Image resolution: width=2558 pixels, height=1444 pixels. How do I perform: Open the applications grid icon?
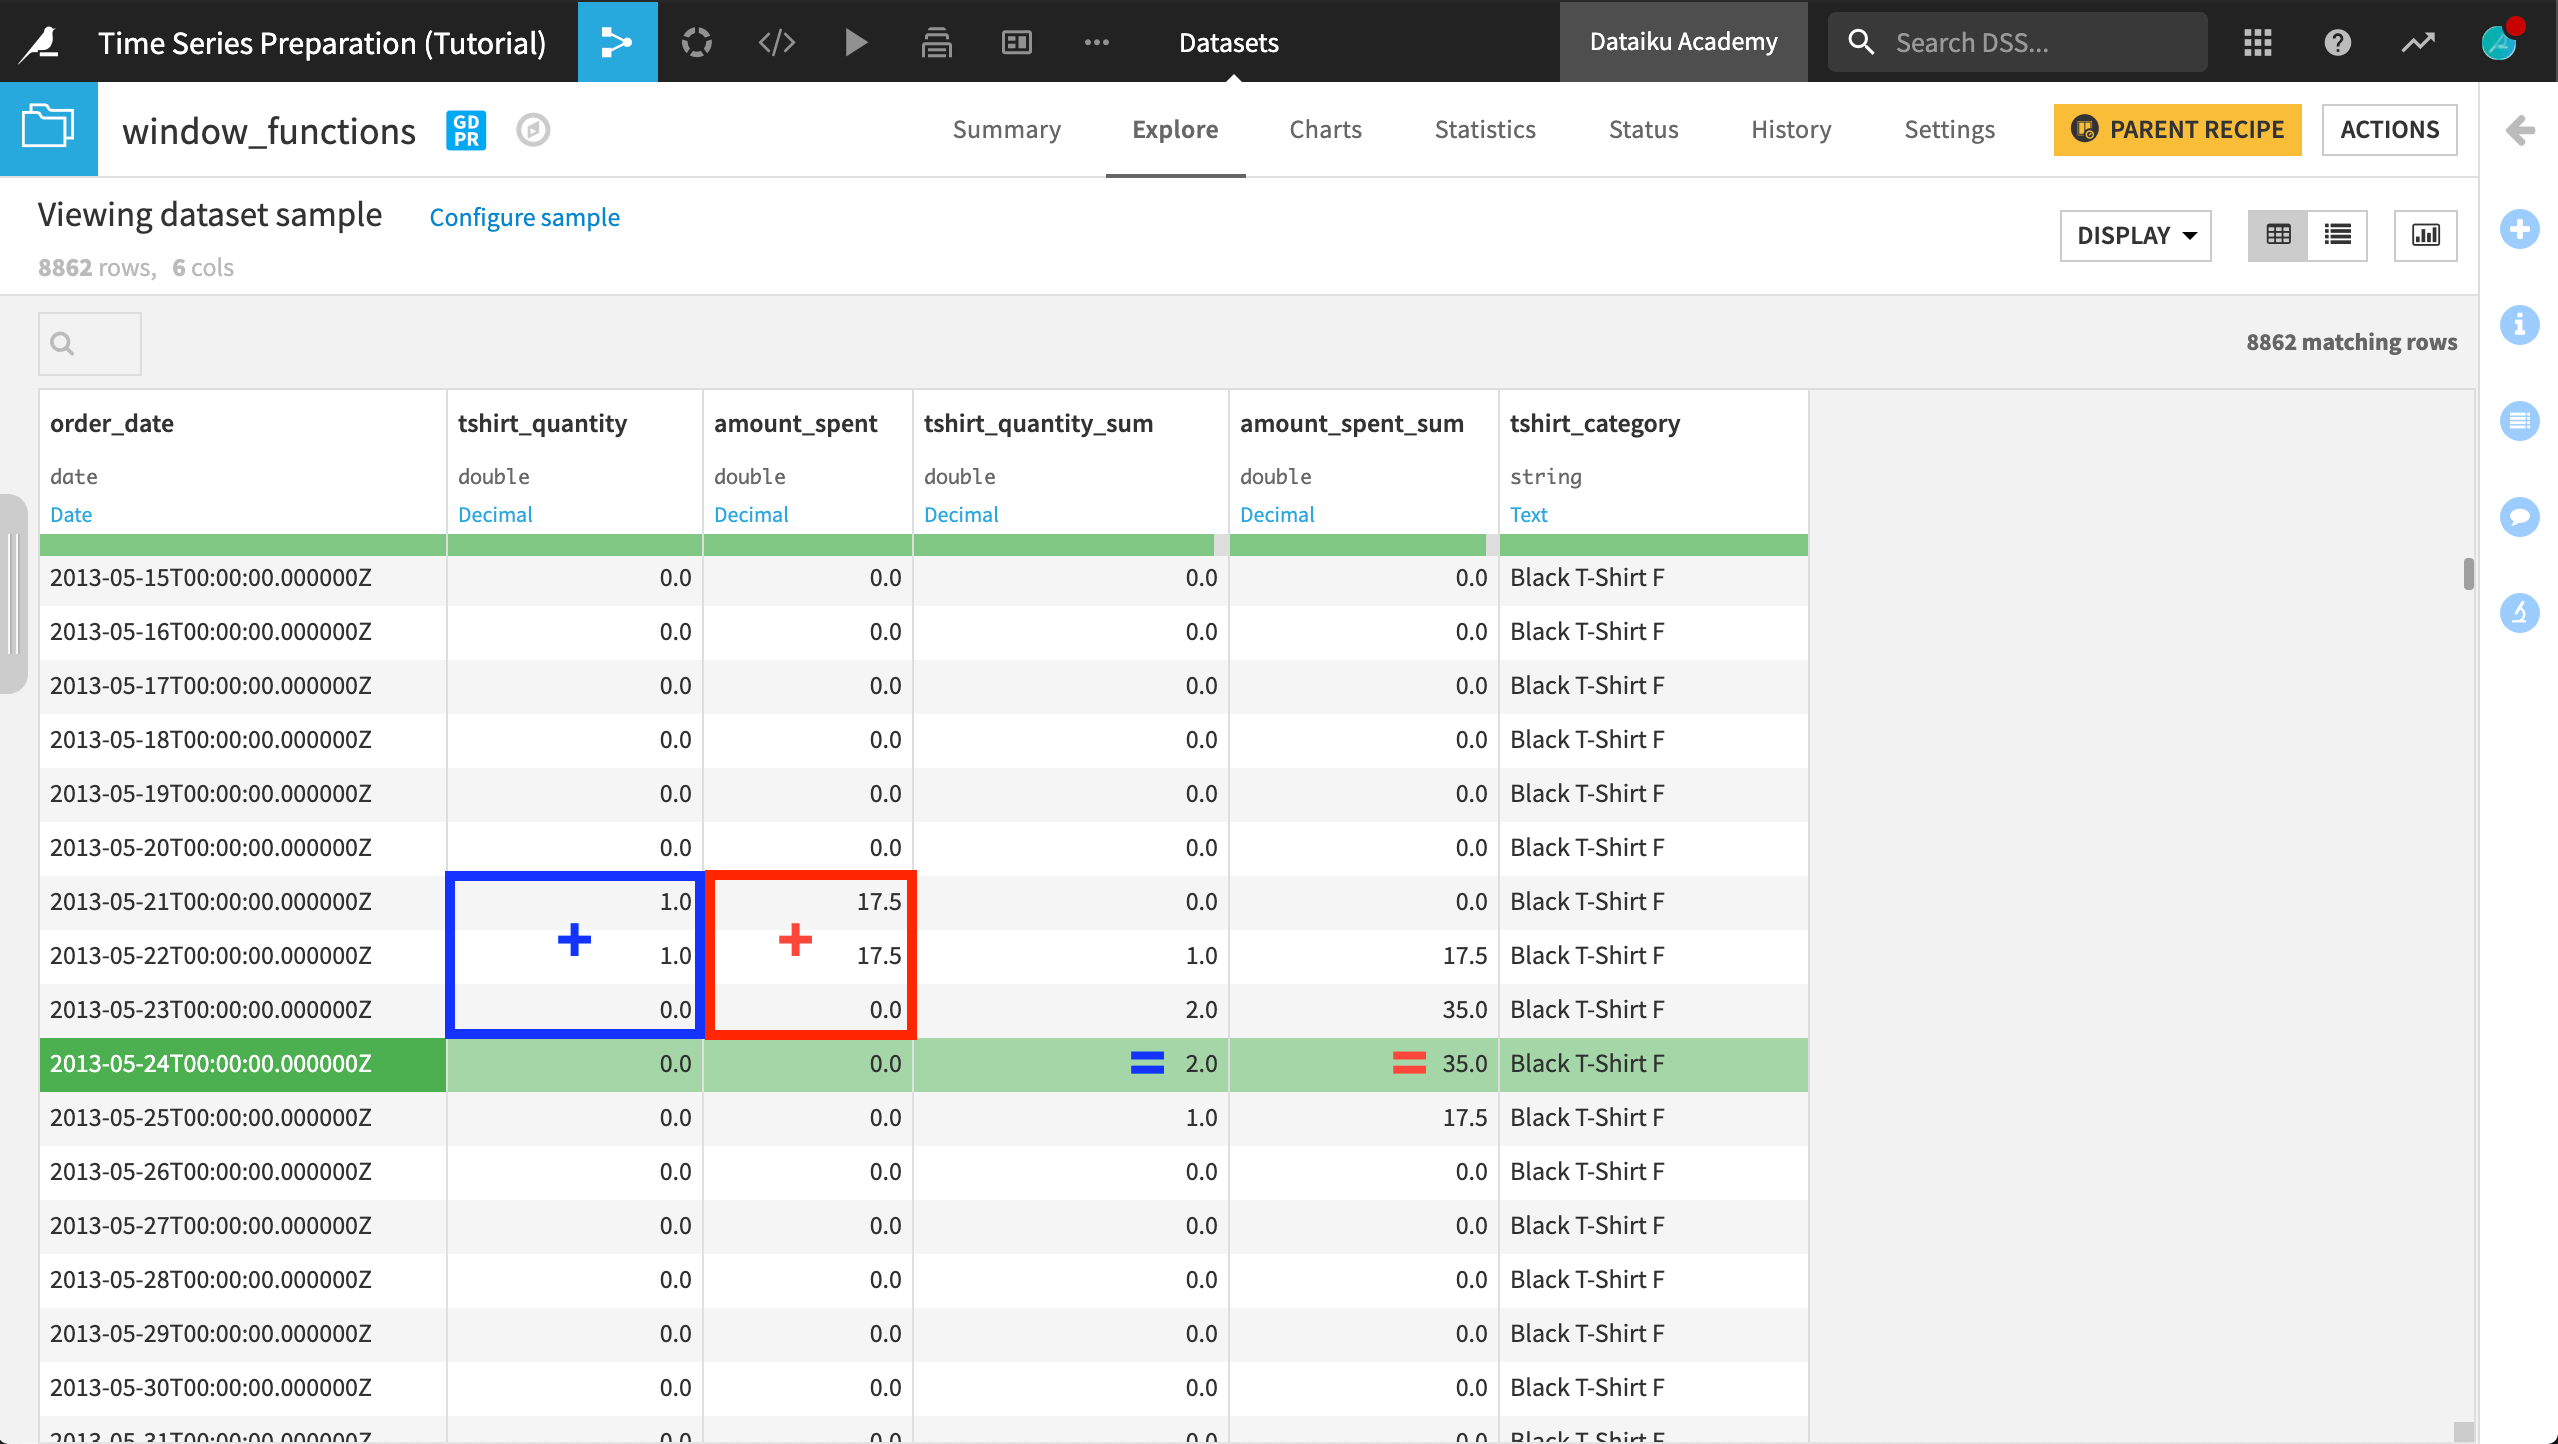click(x=2257, y=42)
